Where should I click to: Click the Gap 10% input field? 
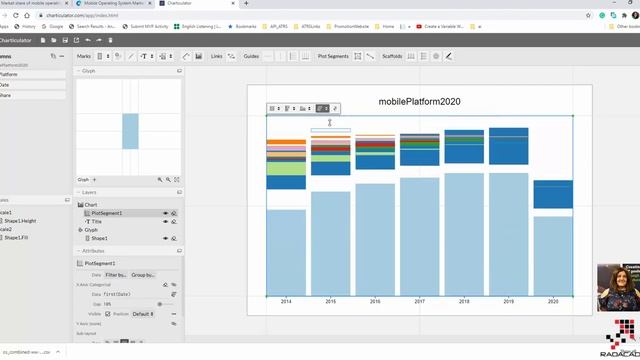pyautogui.click(x=128, y=304)
